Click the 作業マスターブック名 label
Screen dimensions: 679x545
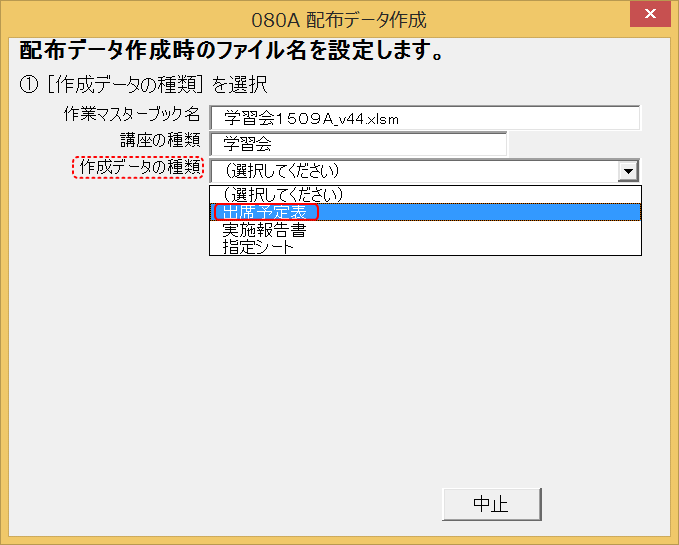coord(132,114)
